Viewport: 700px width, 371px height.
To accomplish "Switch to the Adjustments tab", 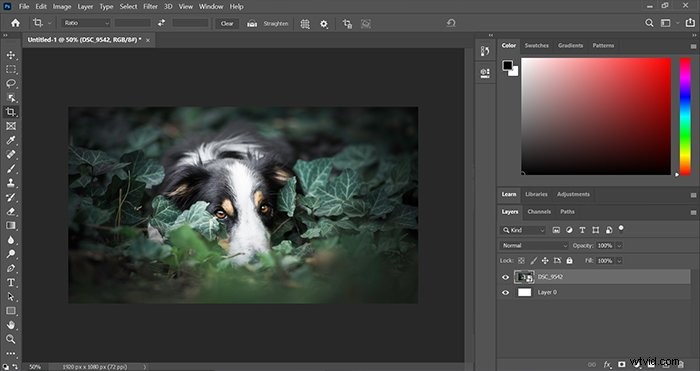I will (x=573, y=195).
